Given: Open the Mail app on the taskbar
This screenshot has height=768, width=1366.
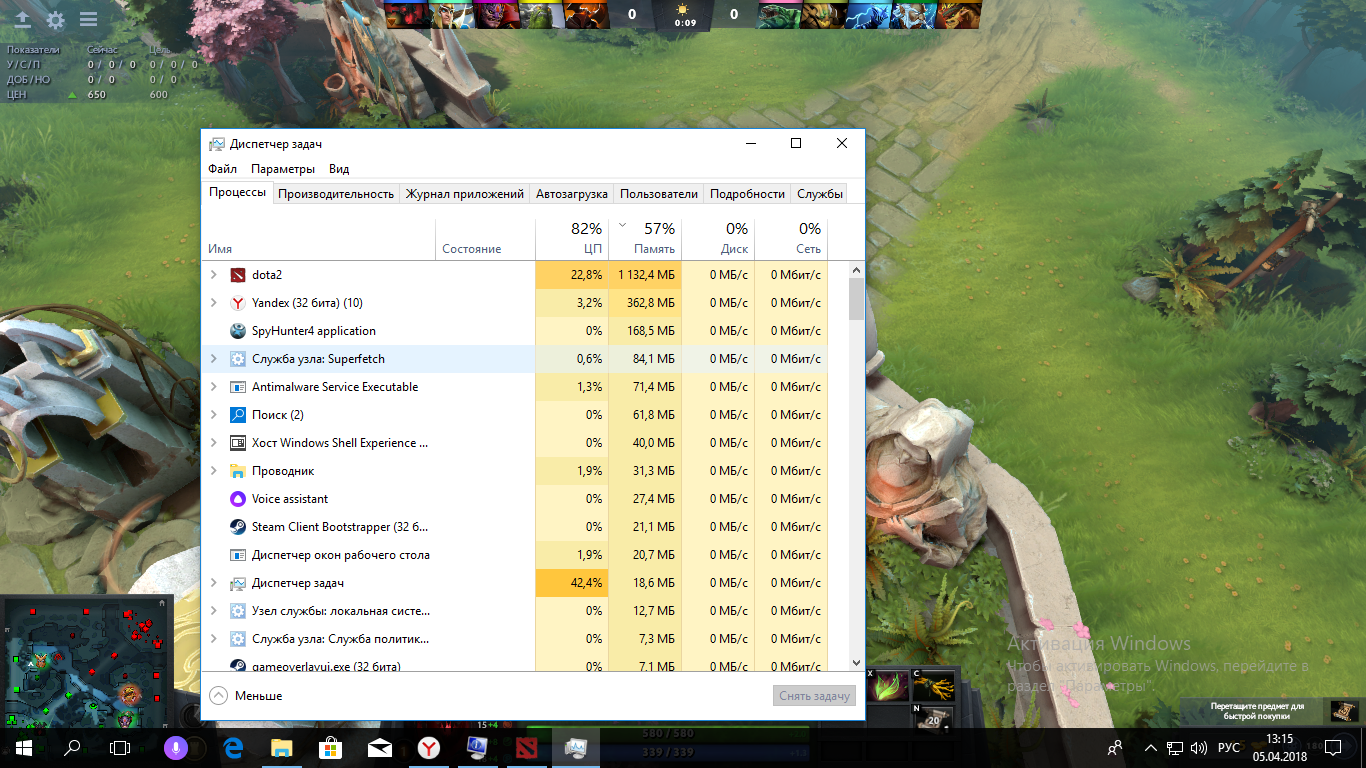Looking at the screenshot, I should tap(379, 748).
